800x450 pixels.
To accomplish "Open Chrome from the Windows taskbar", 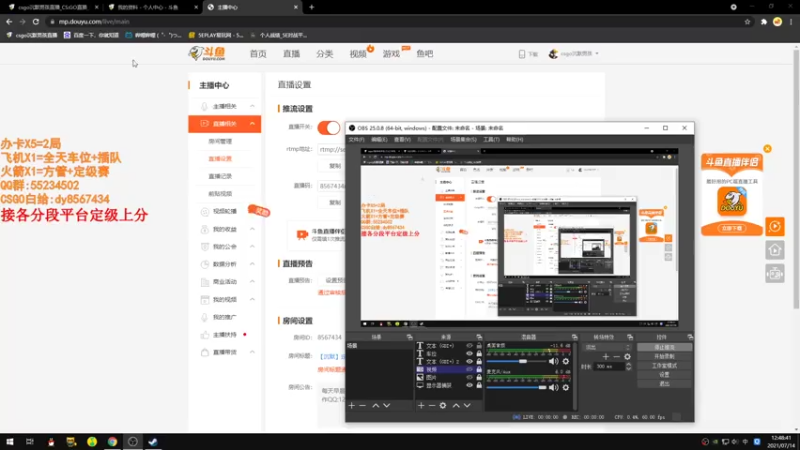I will [112, 441].
